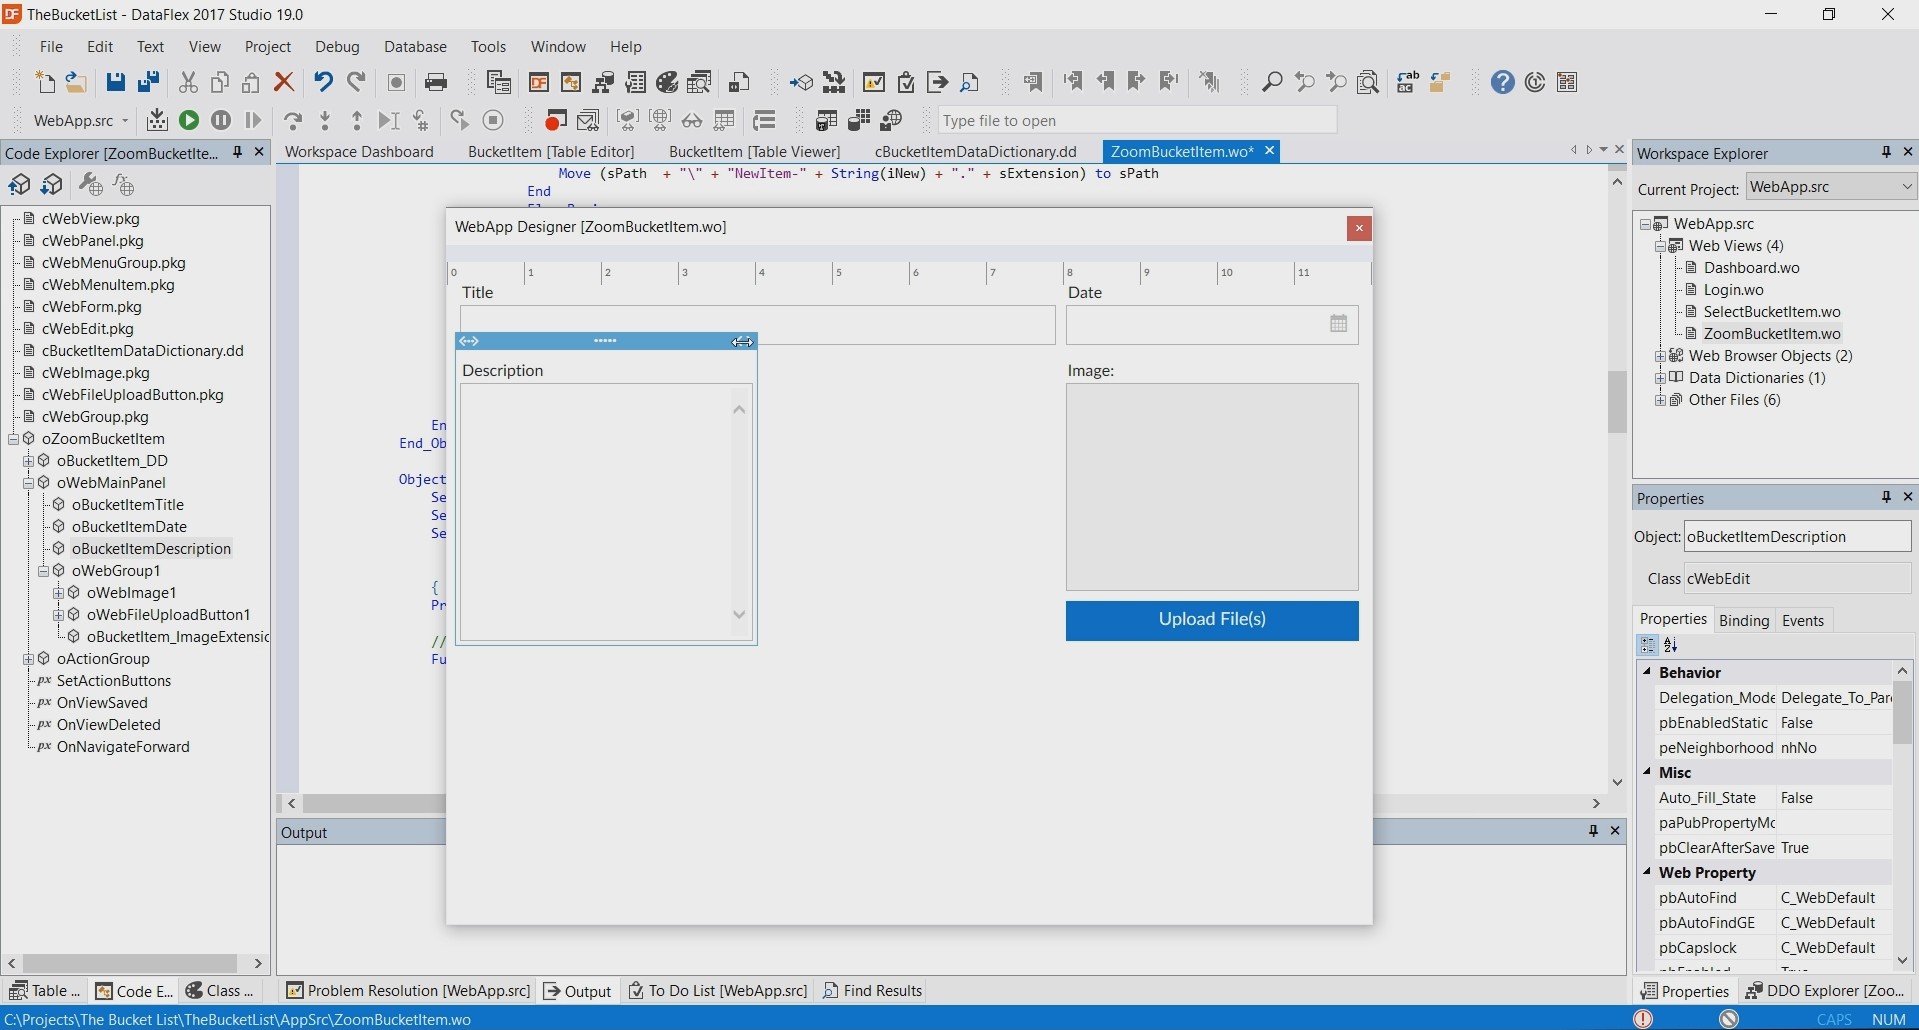The height and width of the screenshot is (1030, 1919).
Task: Click the Pause execution icon
Action: [x=221, y=121]
